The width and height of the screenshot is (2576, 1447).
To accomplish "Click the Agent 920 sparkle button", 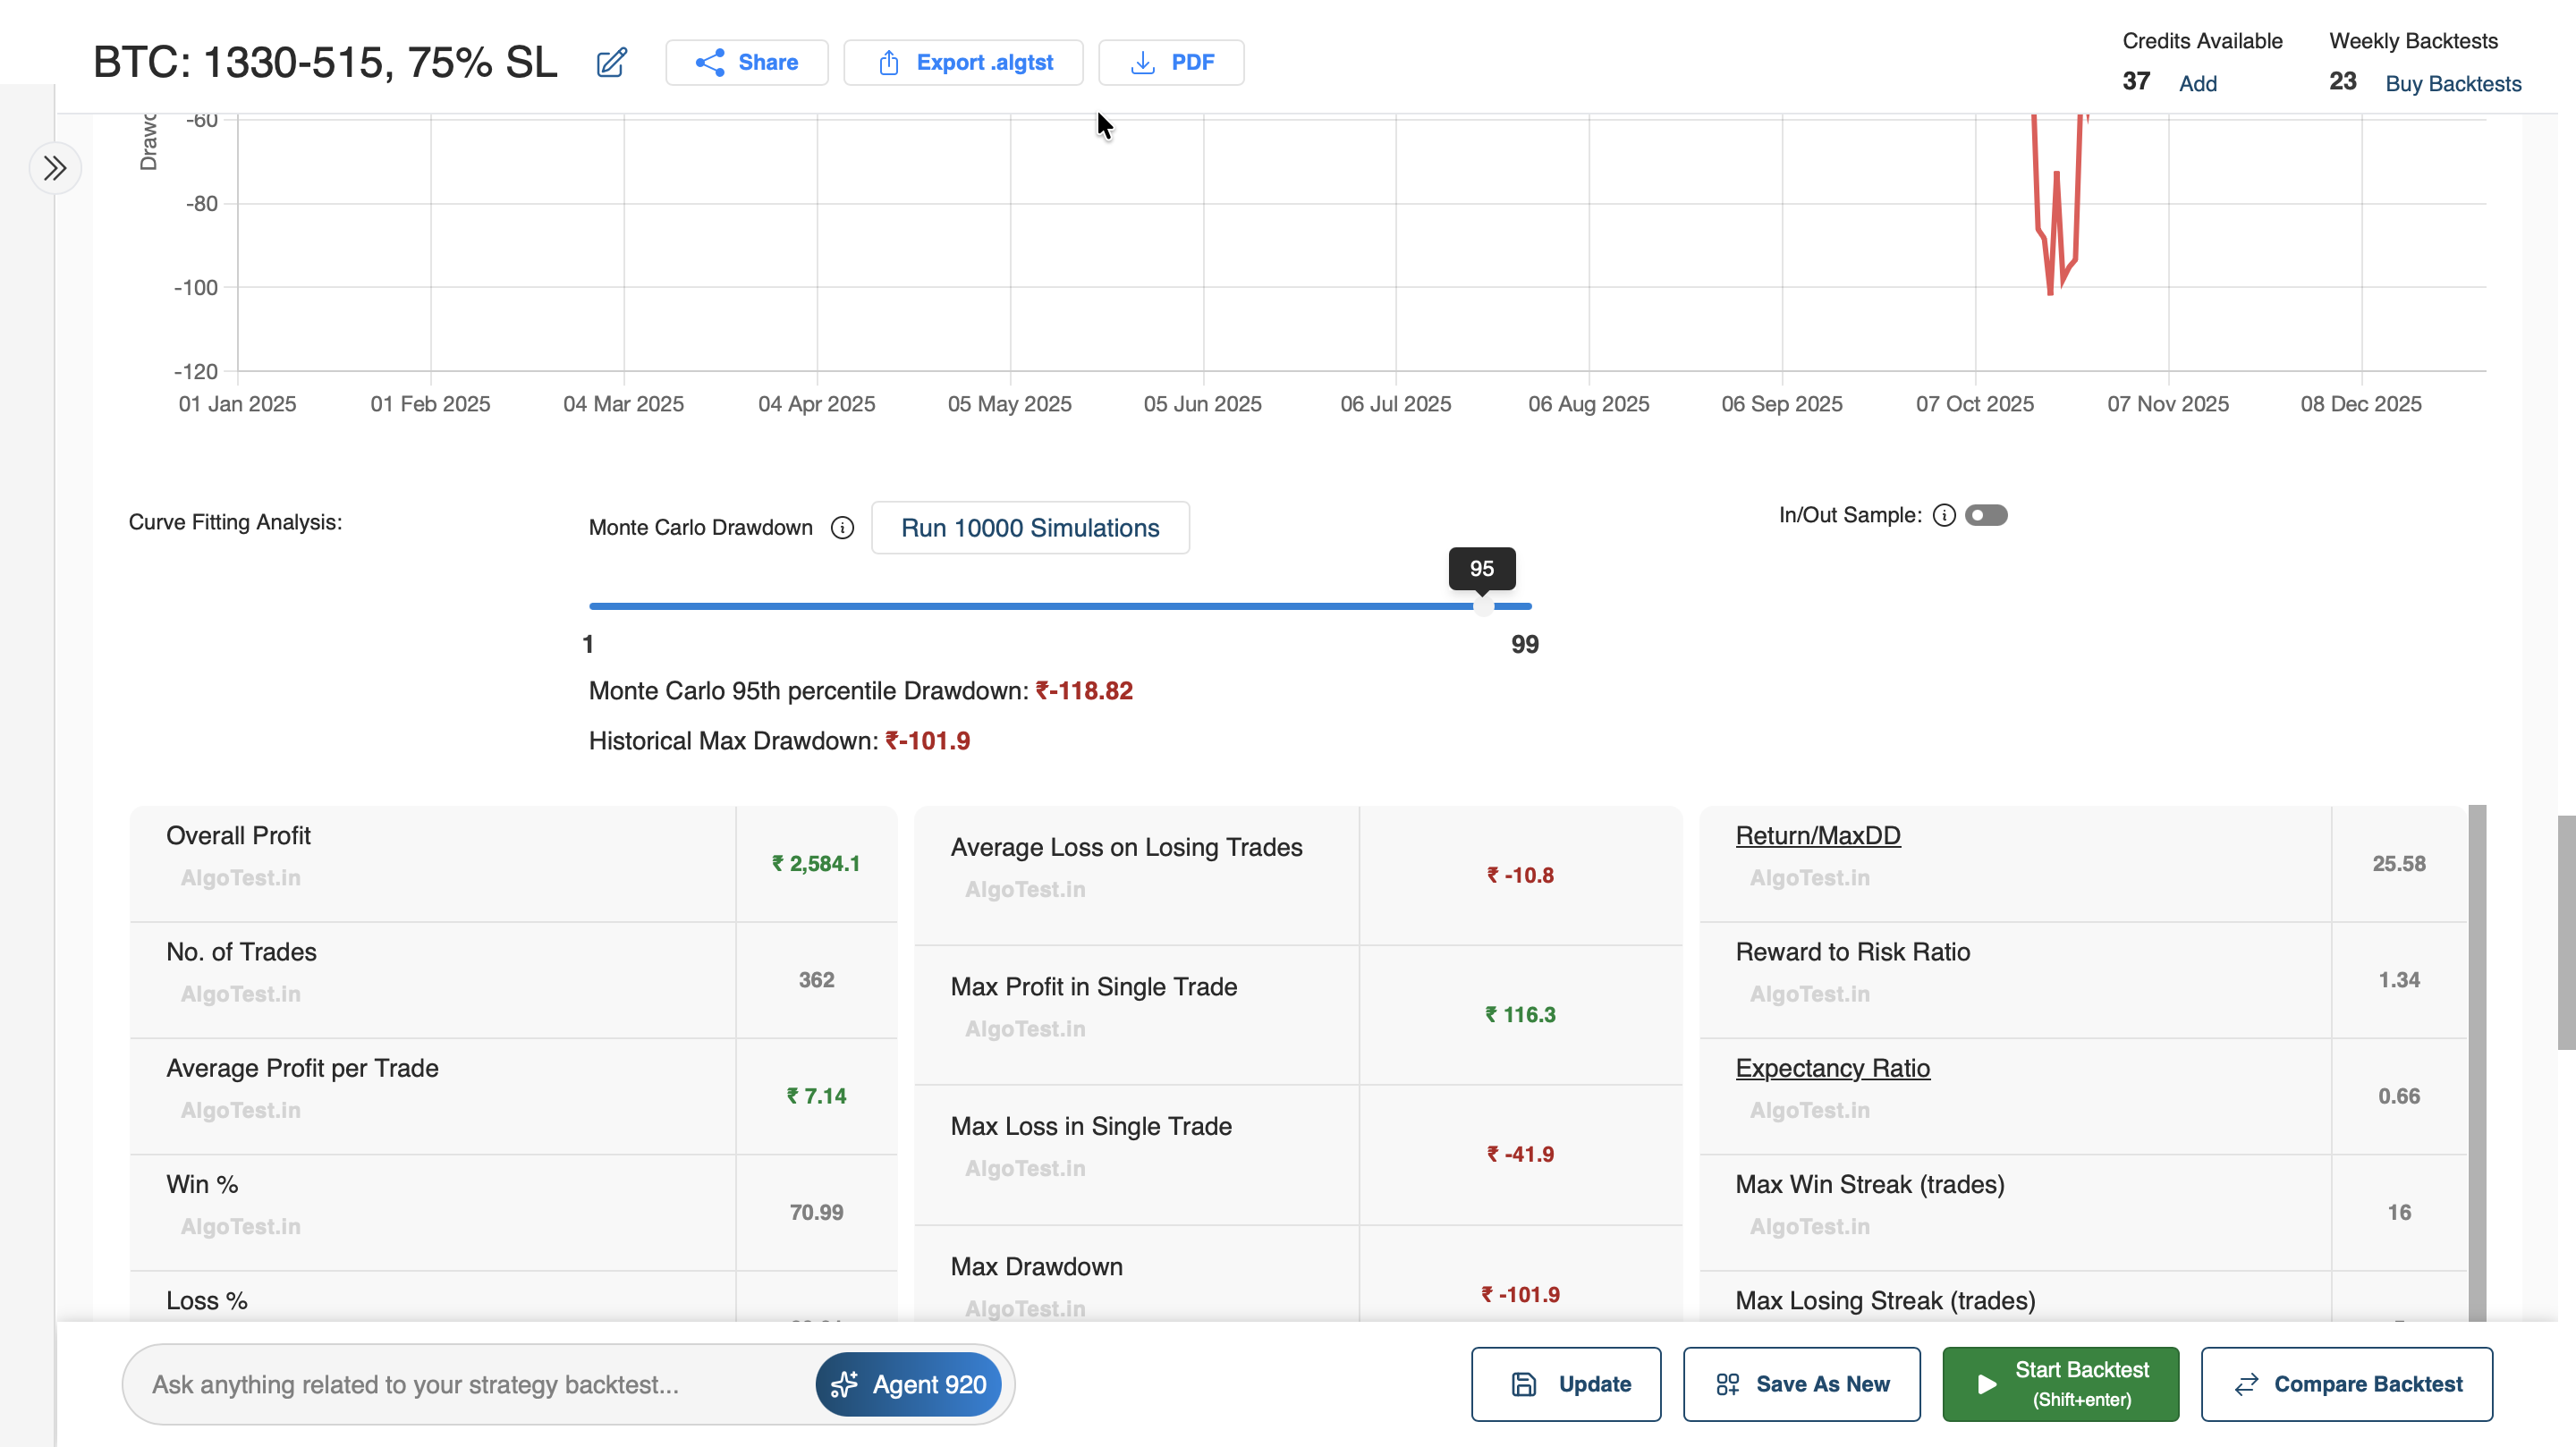I will click(x=908, y=1384).
